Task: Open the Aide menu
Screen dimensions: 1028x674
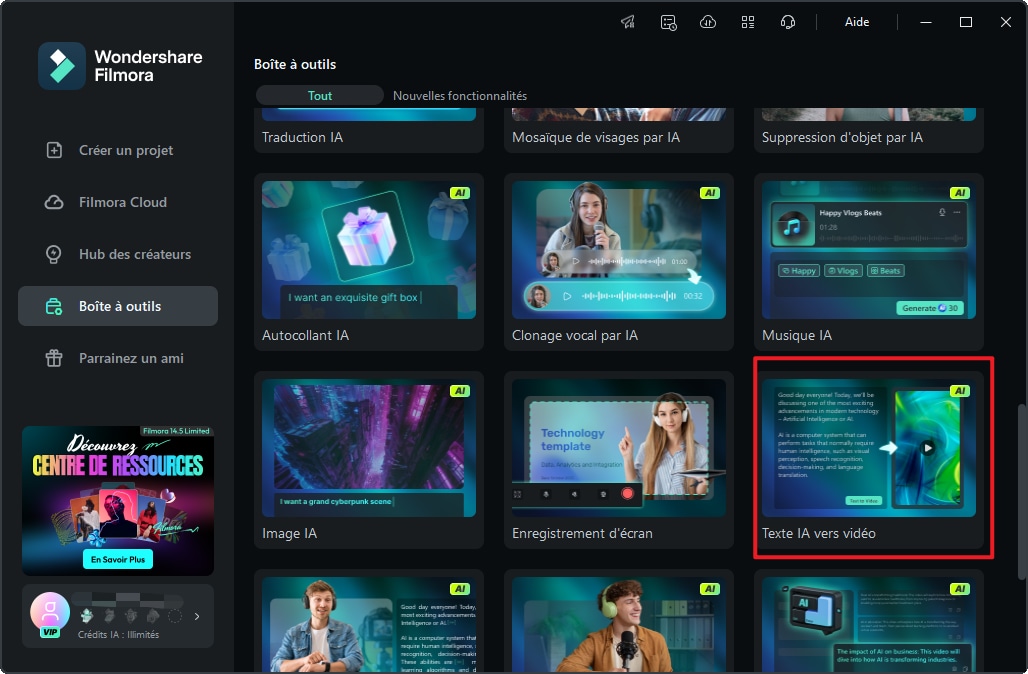Action: [857, 22]
